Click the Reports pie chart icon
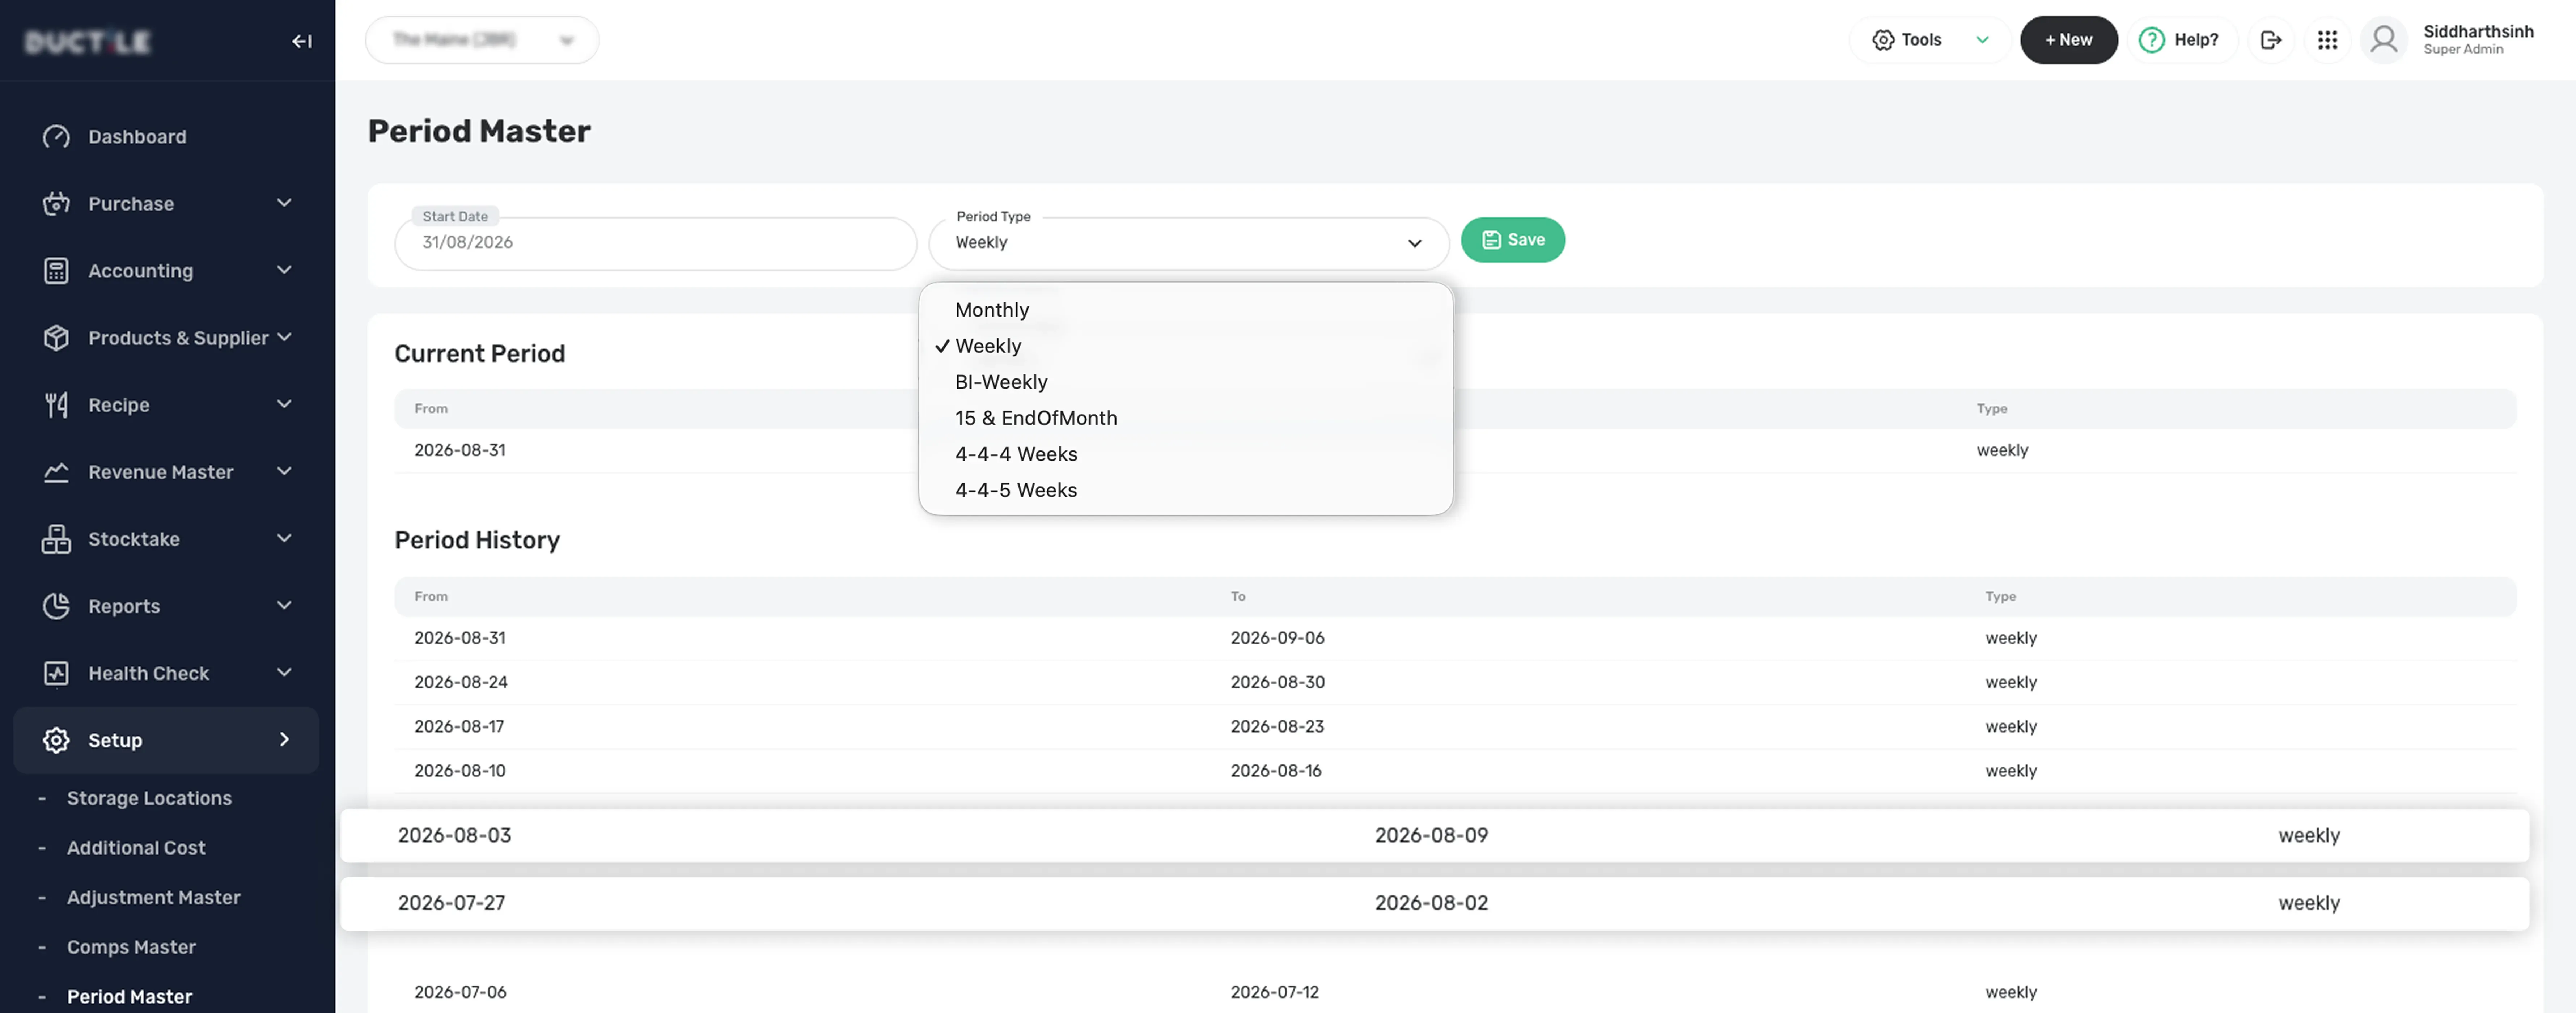This screenshot has width=2576, height=1013. 56,606
